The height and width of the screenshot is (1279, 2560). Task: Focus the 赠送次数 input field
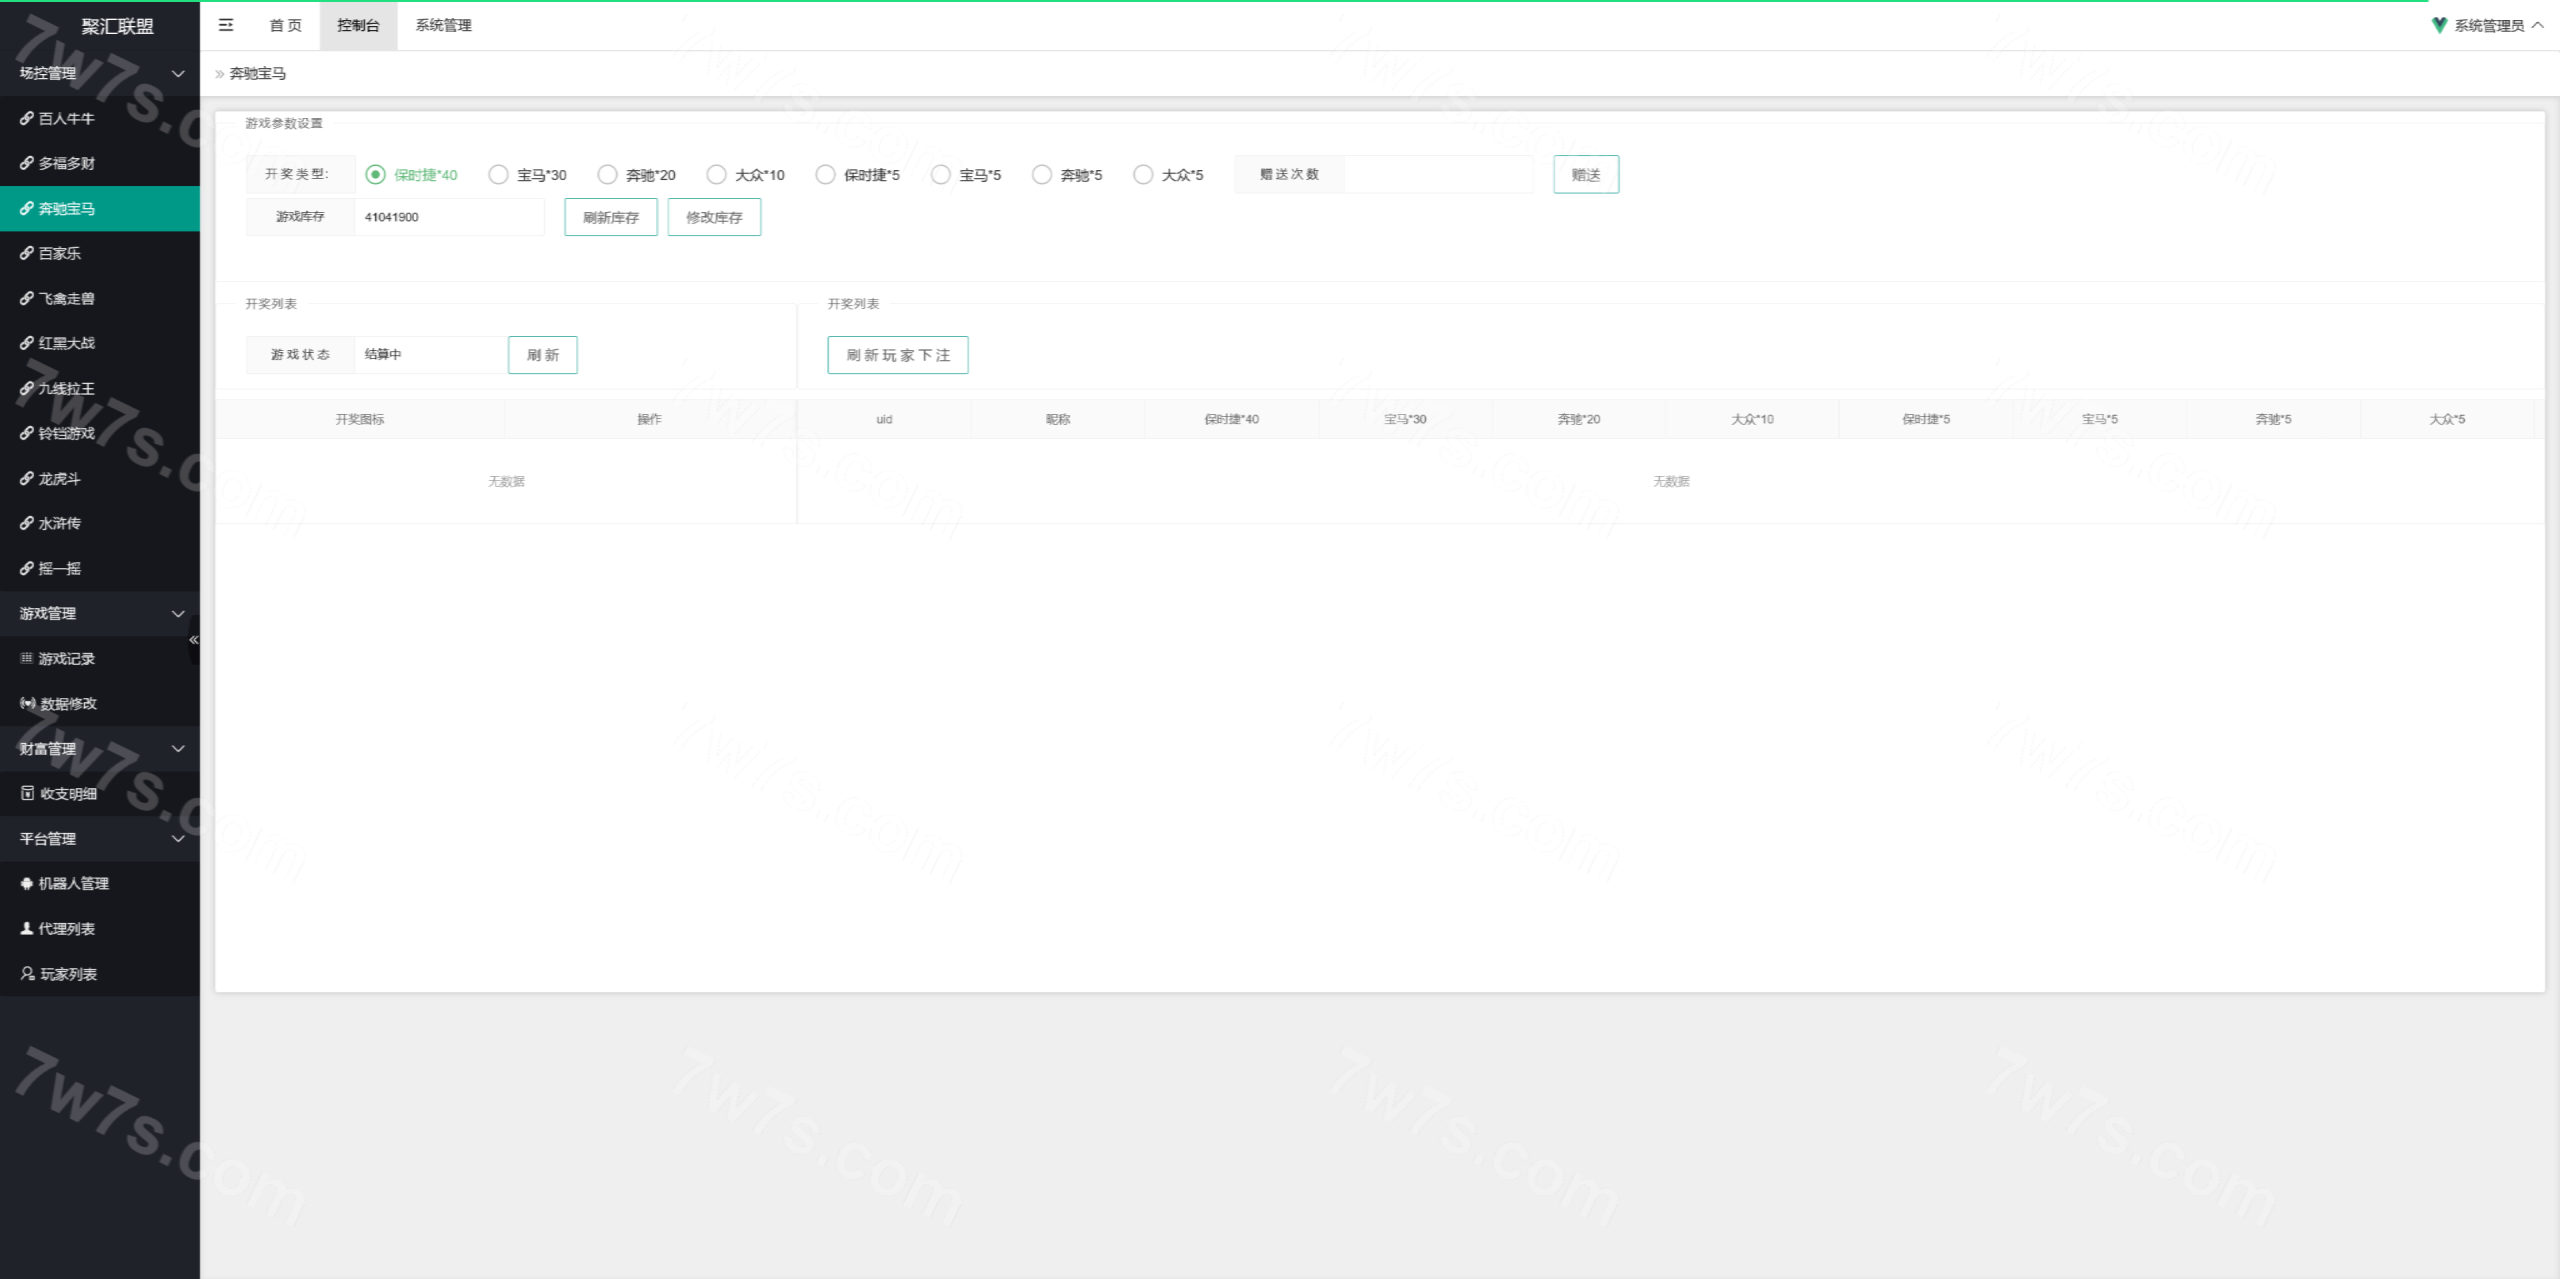[x=1437, y=174]
